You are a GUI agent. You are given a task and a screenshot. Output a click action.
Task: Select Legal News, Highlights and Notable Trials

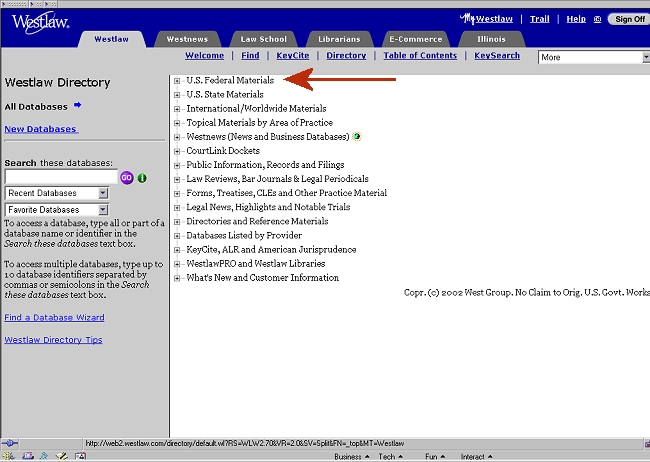(268, 207)
